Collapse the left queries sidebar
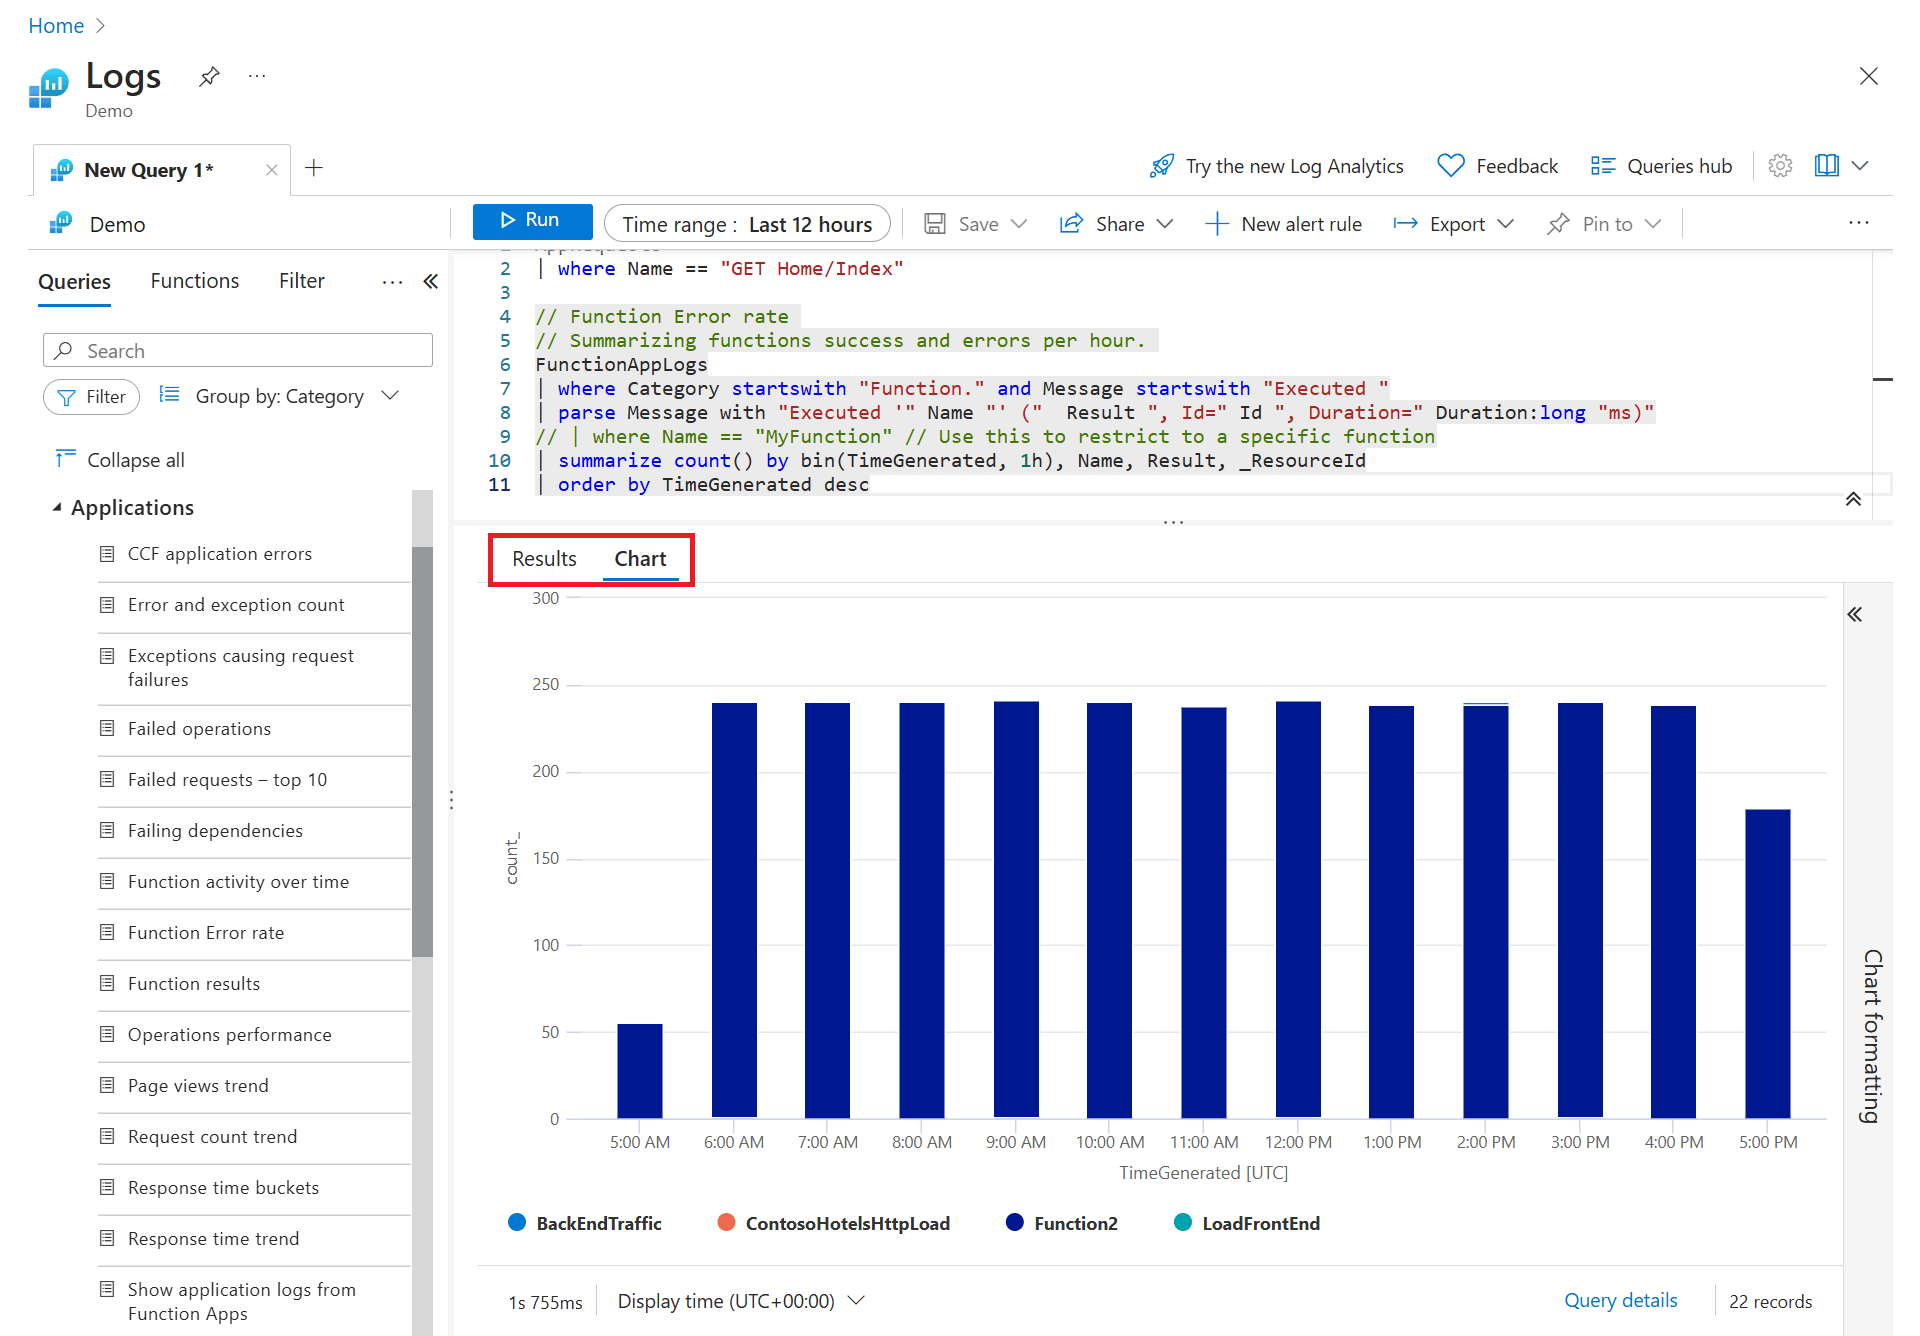This screenshot has width=1920, height=1336. pos(431,282)
